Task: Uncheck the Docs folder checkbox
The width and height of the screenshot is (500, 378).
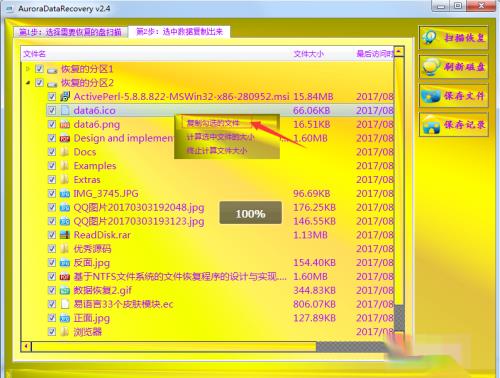Action: [x=52, y=152]
